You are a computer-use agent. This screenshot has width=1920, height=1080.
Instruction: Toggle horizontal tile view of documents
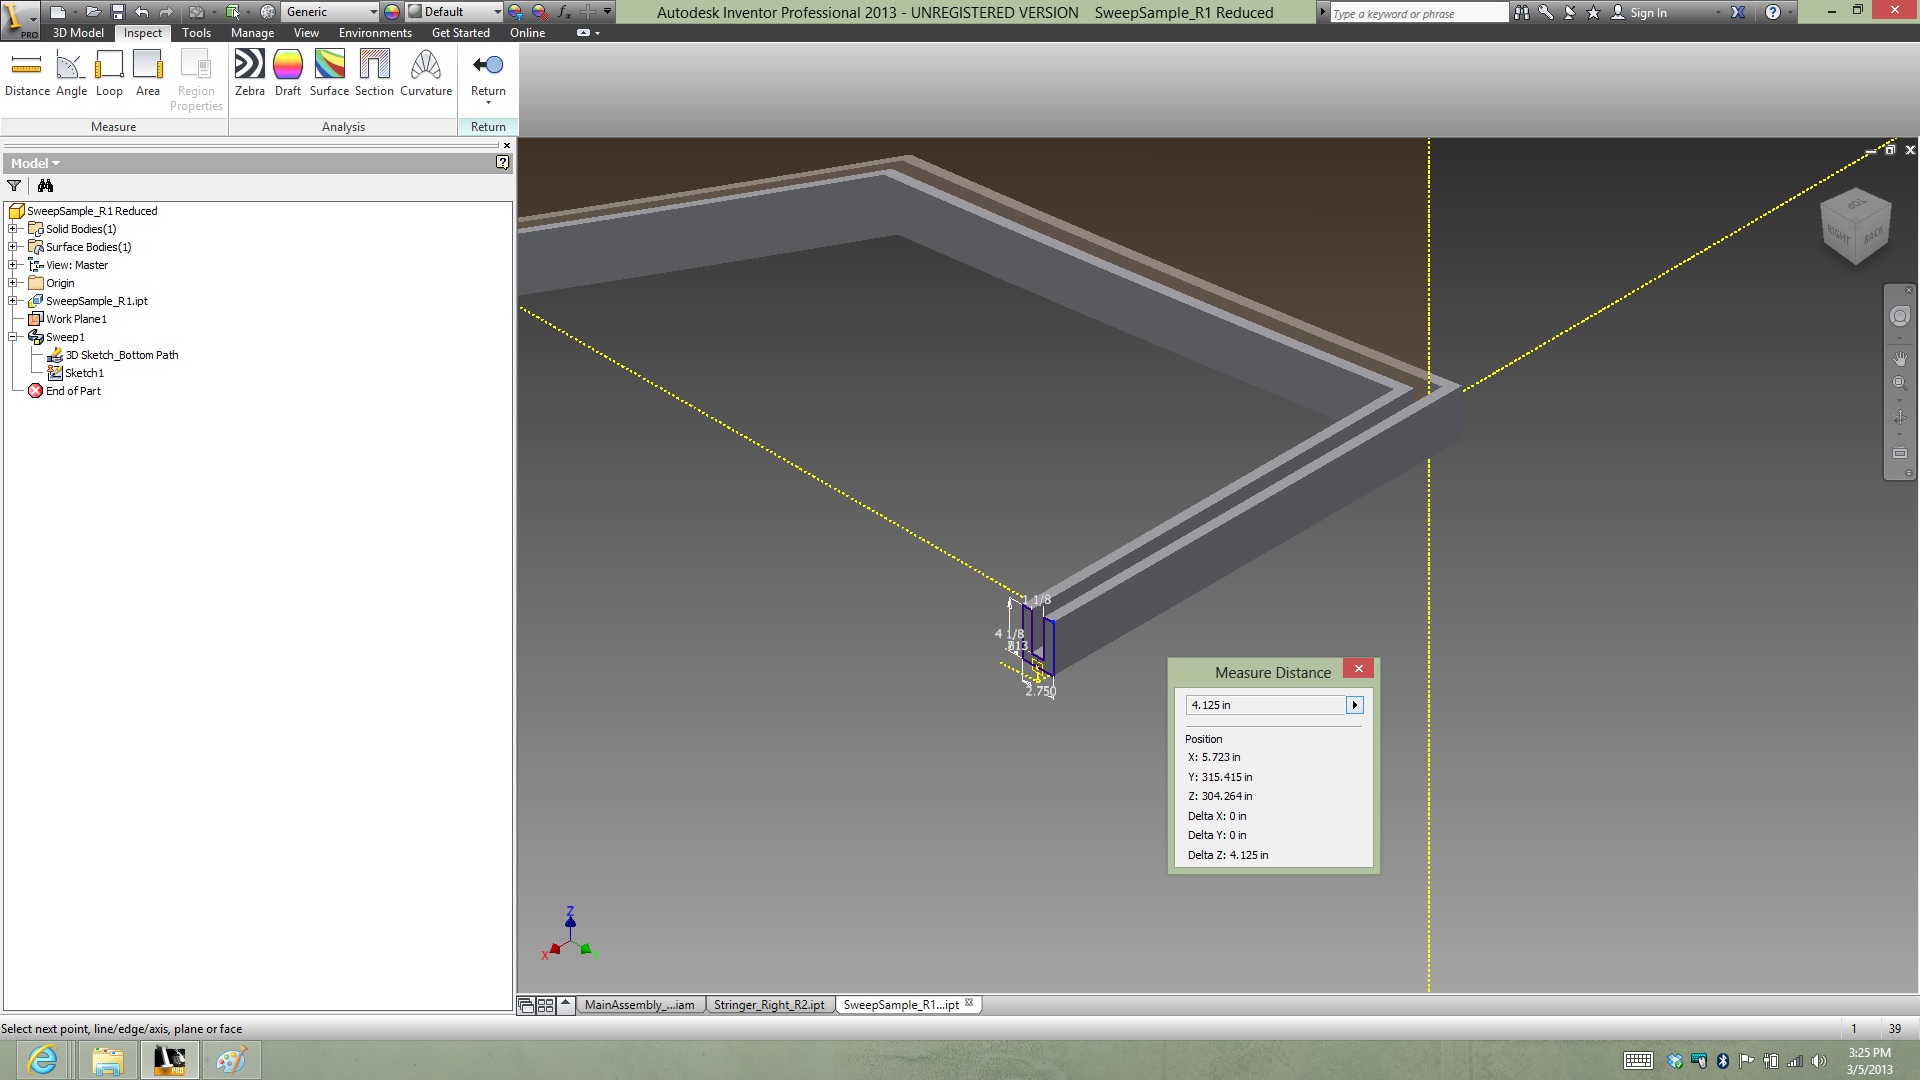coord(545,1005)
